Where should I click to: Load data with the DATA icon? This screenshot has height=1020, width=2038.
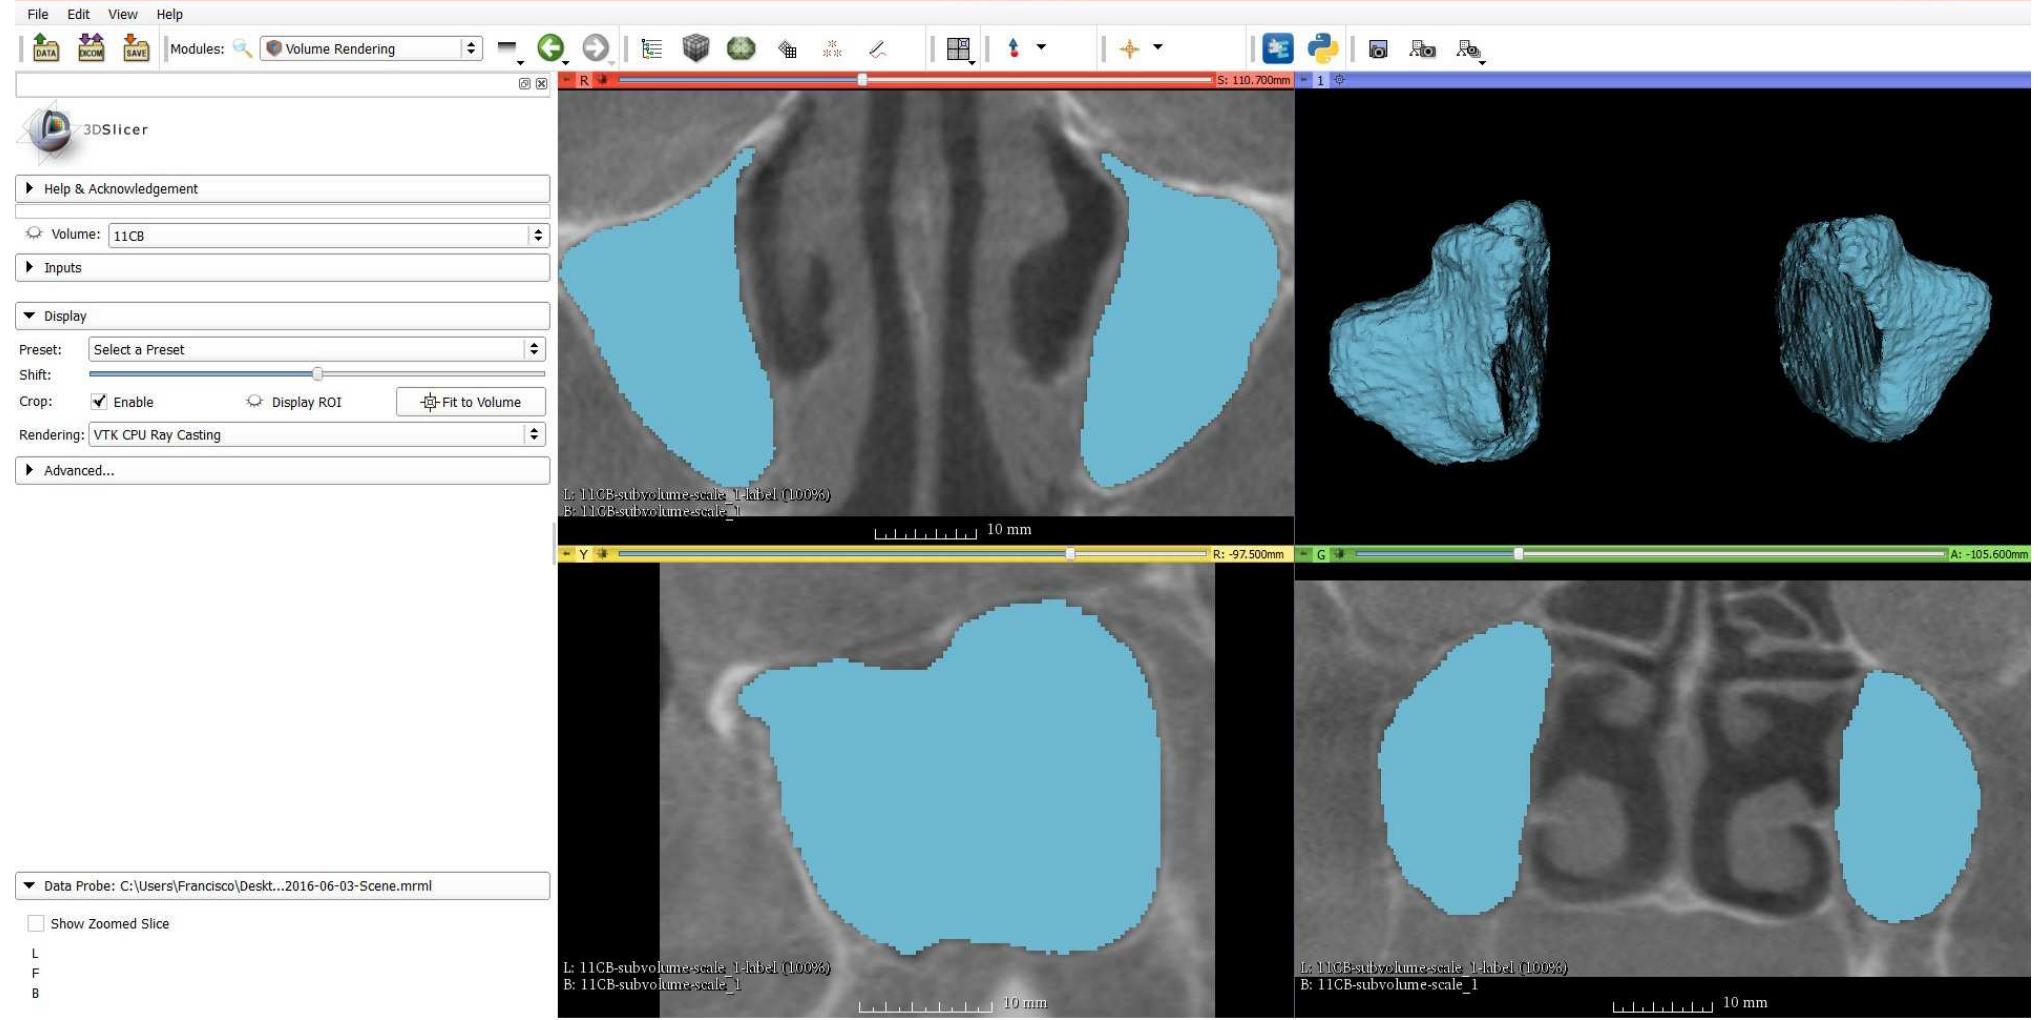pyautogui.click(x=46, y=48)
